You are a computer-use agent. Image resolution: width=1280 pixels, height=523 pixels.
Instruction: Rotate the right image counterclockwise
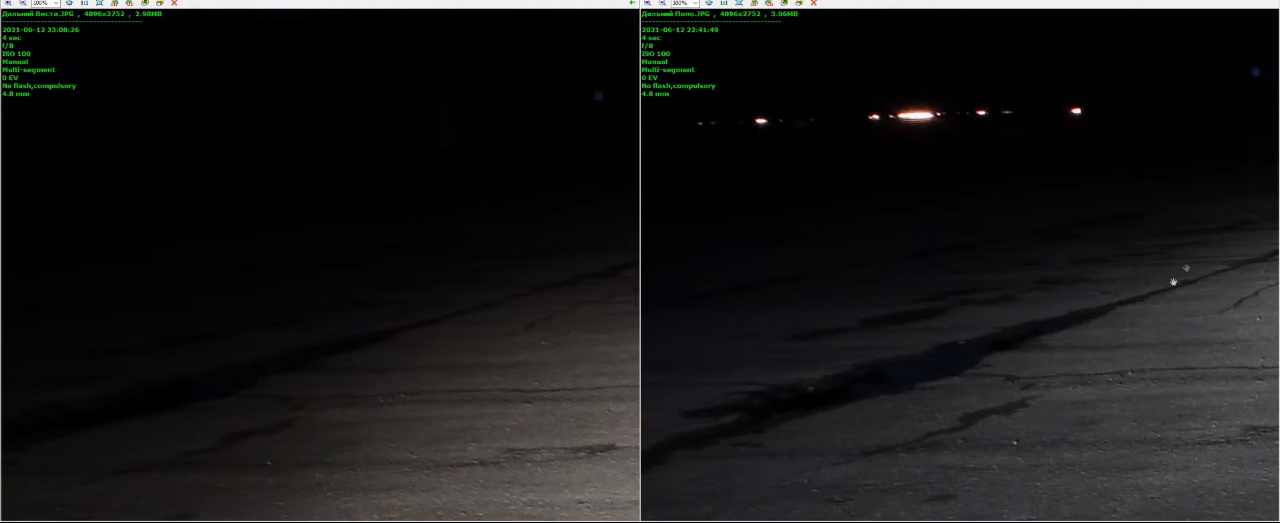click(754, 3)
